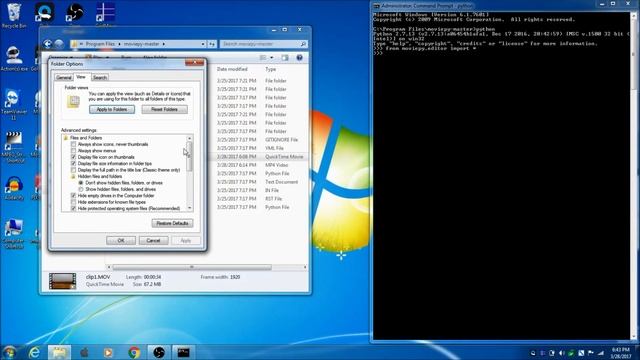Click the Advanced settings scroll down arrow
The width and height of the screenshot is (640, 360).
pos(189,208)
